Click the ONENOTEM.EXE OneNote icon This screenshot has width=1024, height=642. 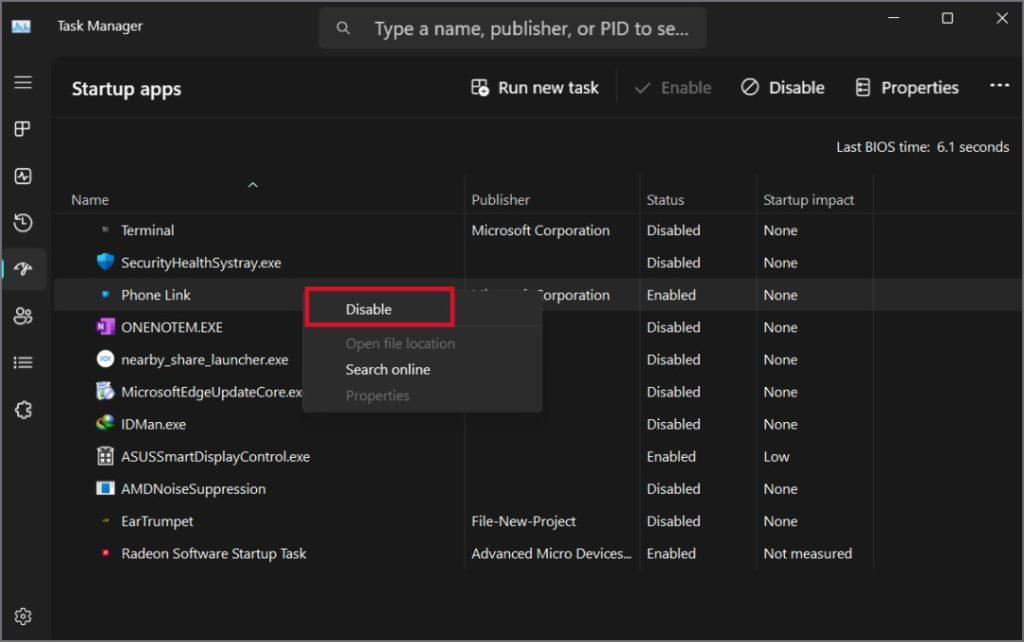point(105,327)
